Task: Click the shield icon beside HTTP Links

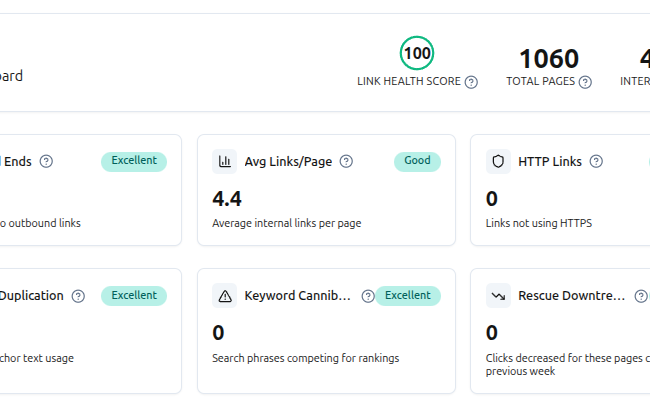Action: (498, 161)
